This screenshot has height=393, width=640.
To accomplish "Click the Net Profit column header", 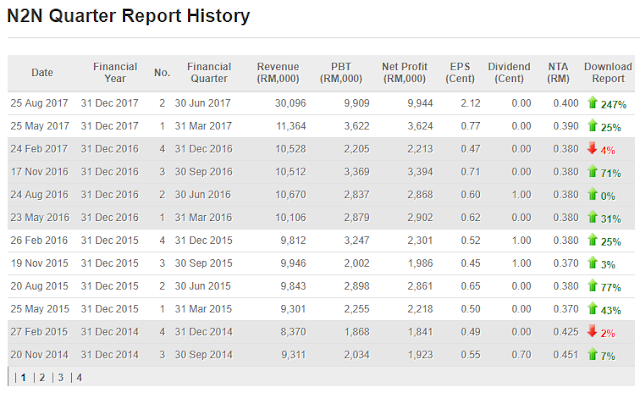I will pyautogui.click(x=404, y=73).
